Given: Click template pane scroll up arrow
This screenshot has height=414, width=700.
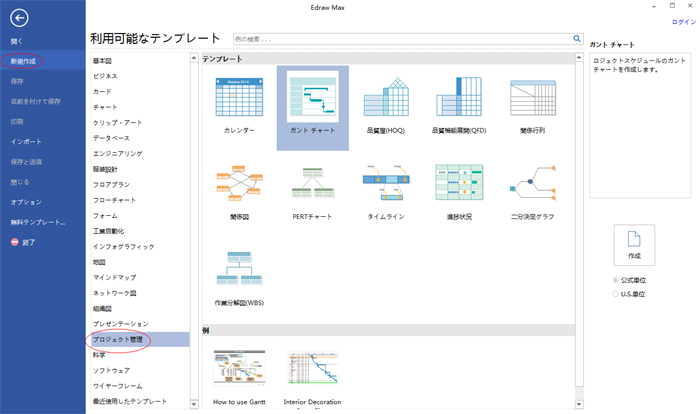Looking at the screenshot, I should coord(579,58).
